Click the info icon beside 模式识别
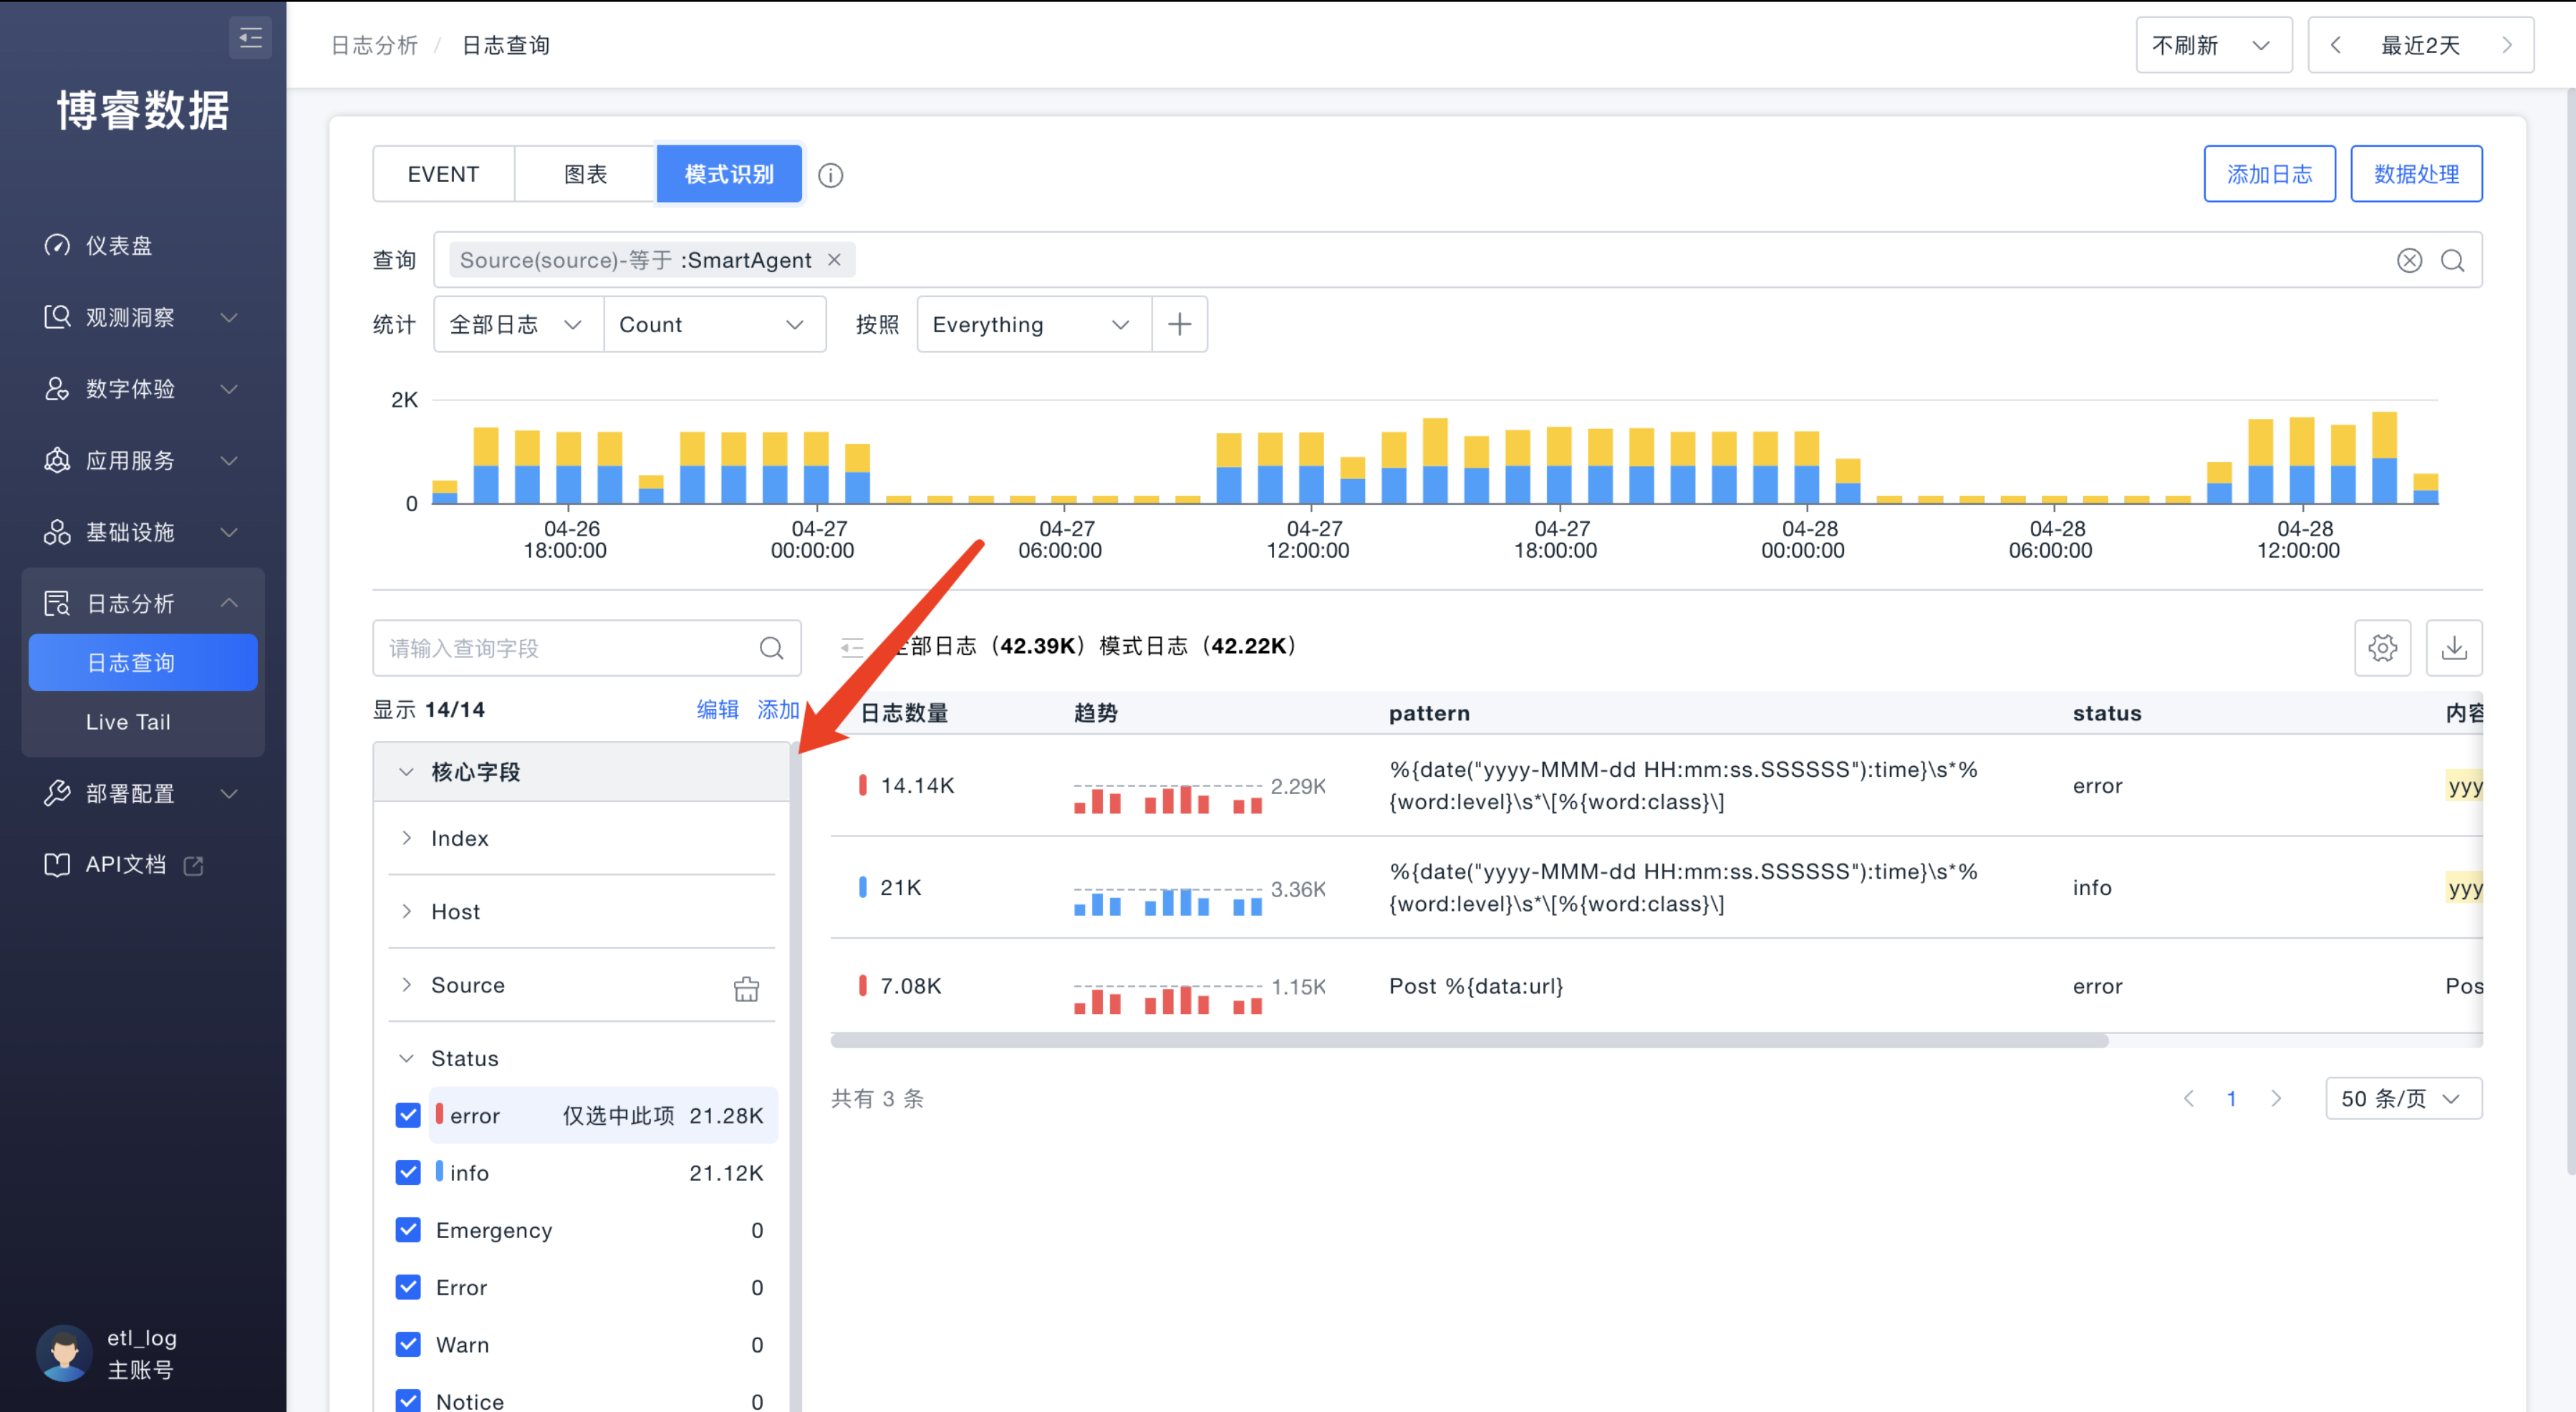2576x1412 pixels. (x=830, y=175)
